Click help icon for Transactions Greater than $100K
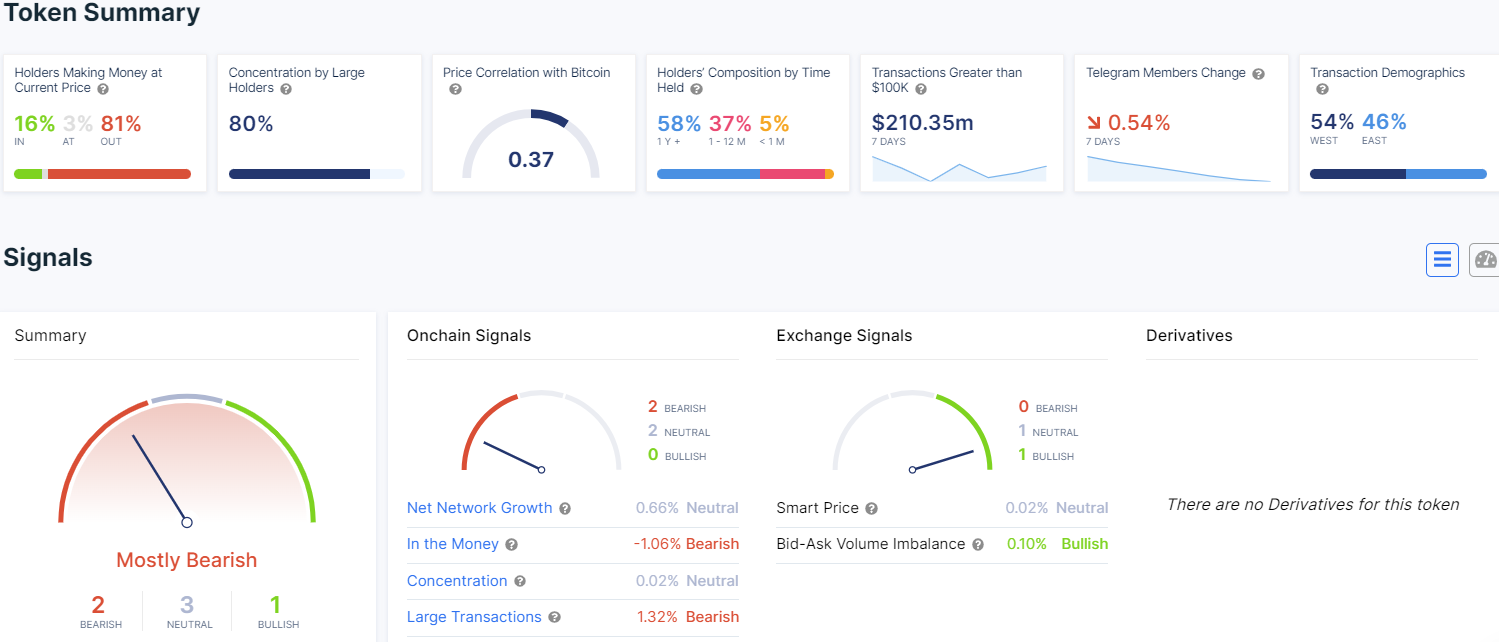Viewport: 1499px width, 642px height. [x=920, y=89]
